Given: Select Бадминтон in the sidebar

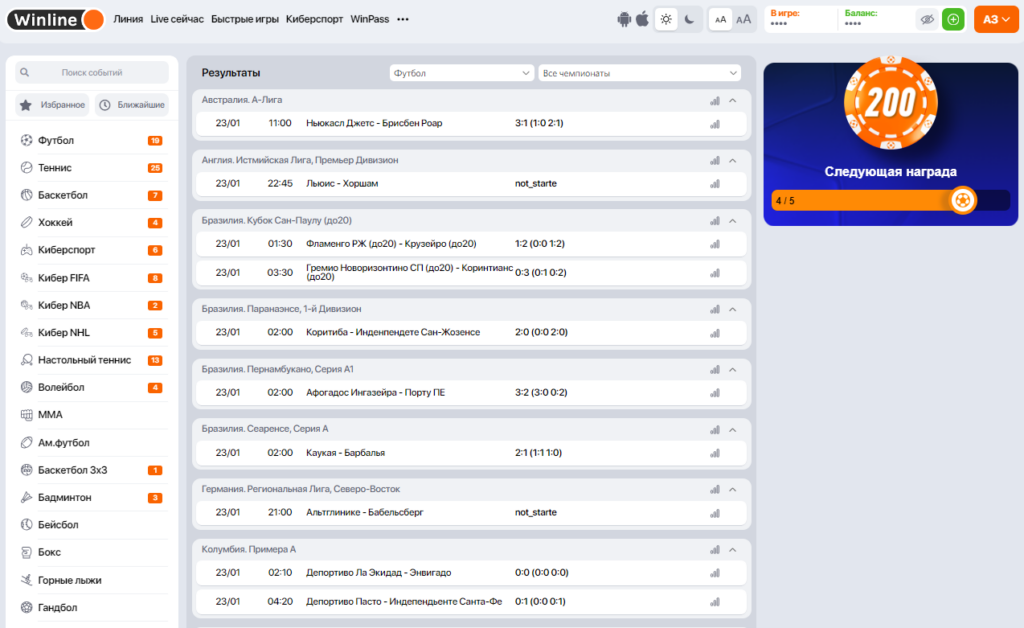Looking at the screenshot, I should (x=92, y=497).
